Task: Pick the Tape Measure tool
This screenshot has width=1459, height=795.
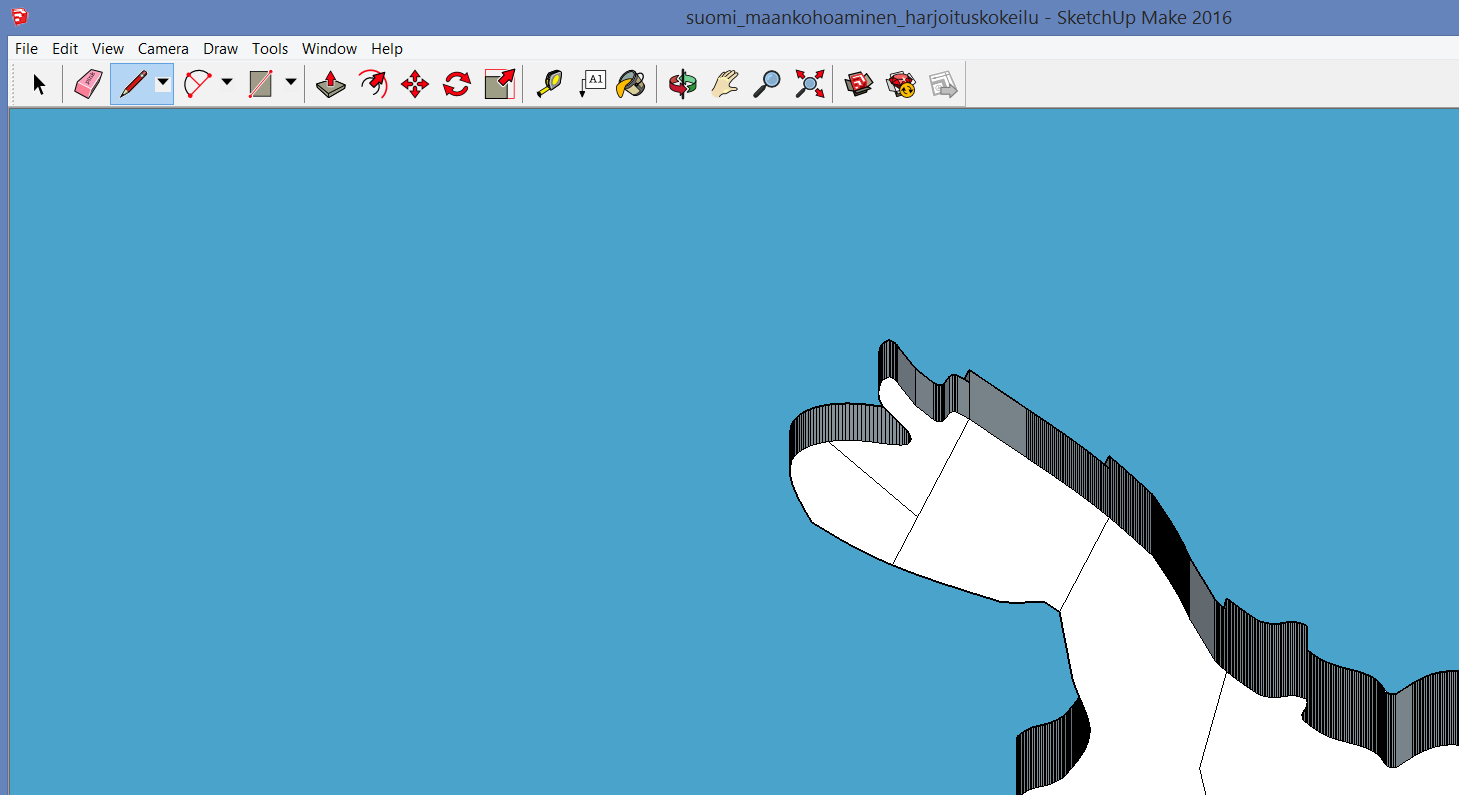Action: (549, 84)
